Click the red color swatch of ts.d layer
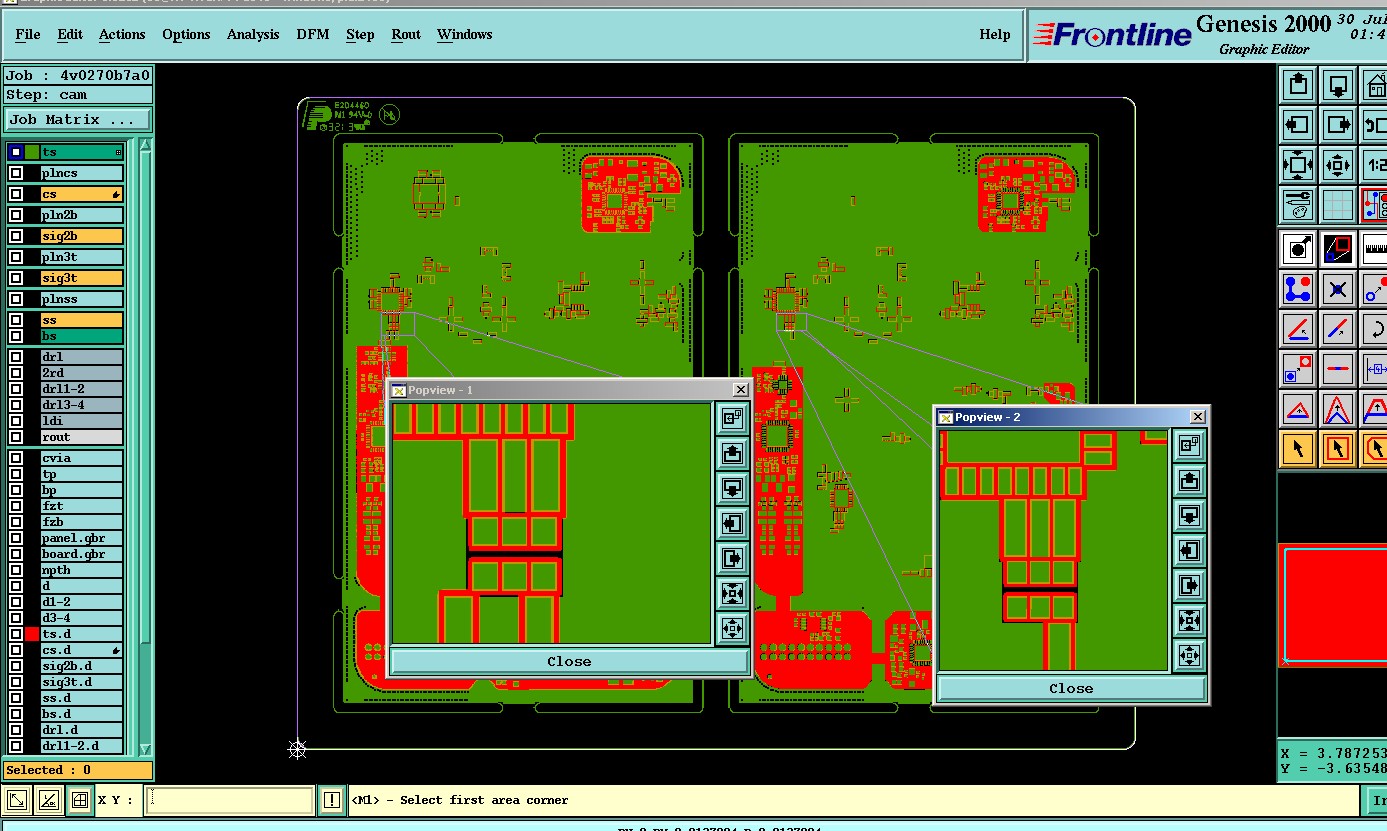1387x831 pixels. click(x=32, y=634)
